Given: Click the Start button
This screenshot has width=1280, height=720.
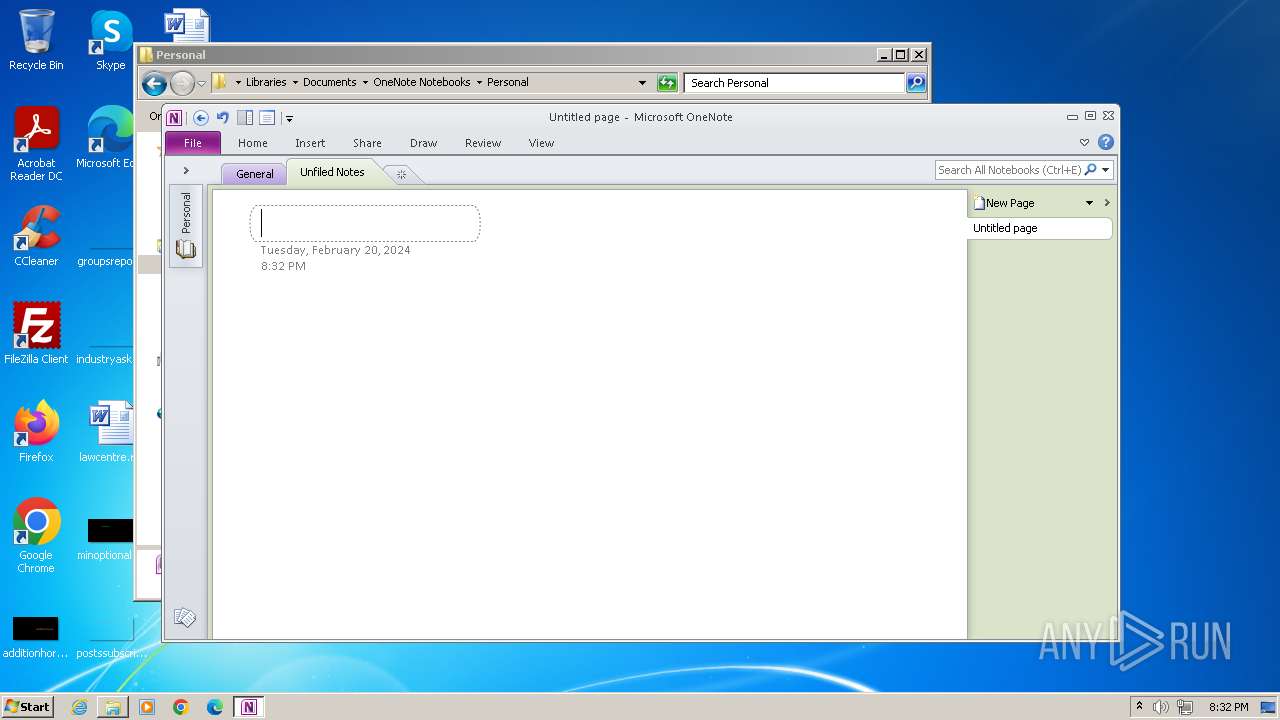Looking at the screenshot, I should pyautogui.click(x=28, y=707).
